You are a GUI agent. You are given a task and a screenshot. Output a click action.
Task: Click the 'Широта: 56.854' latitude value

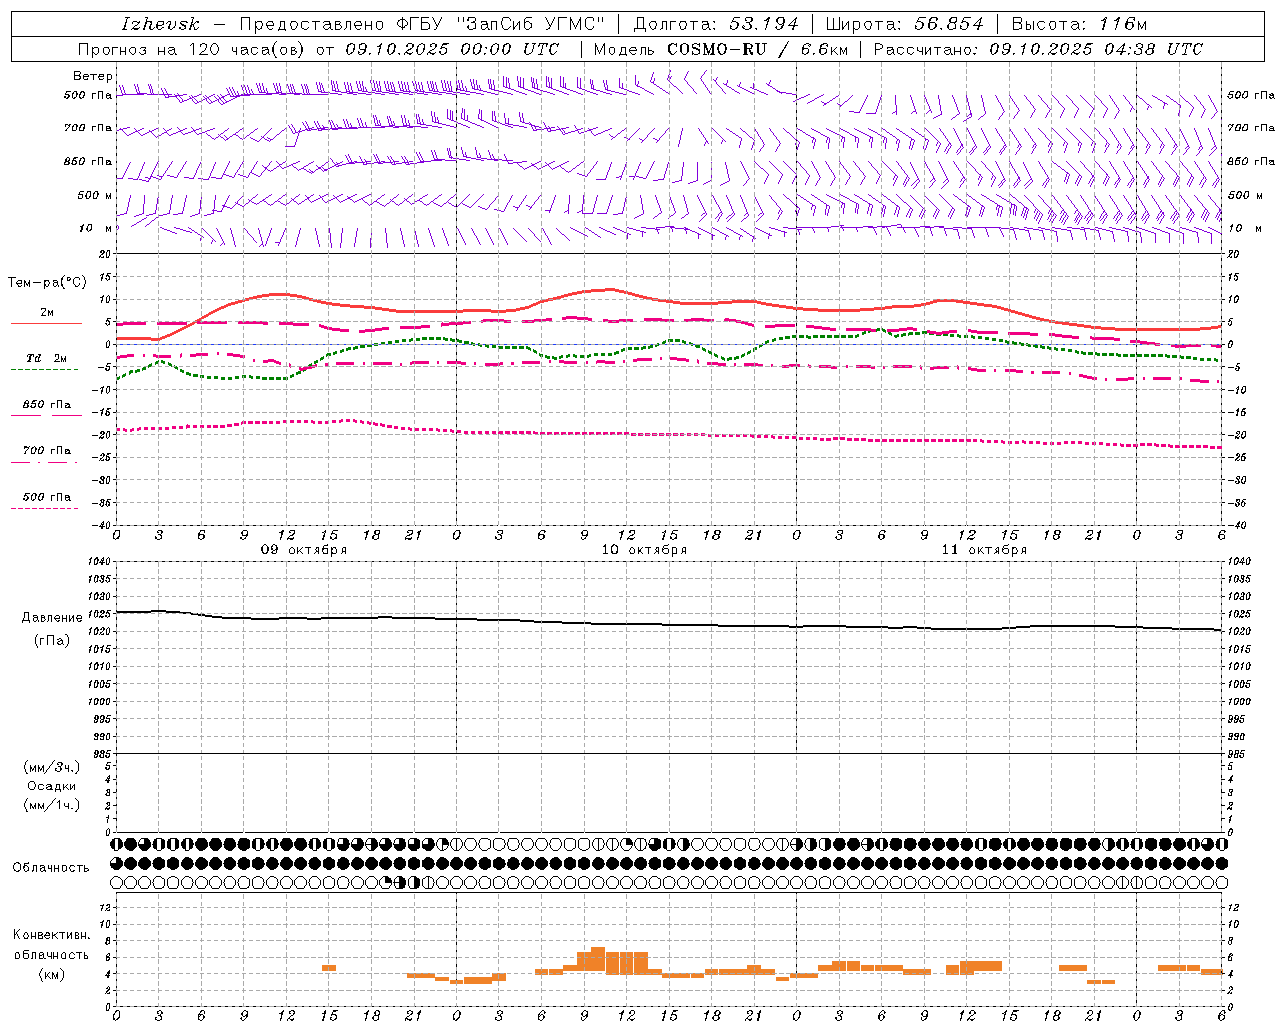[905, 24]
